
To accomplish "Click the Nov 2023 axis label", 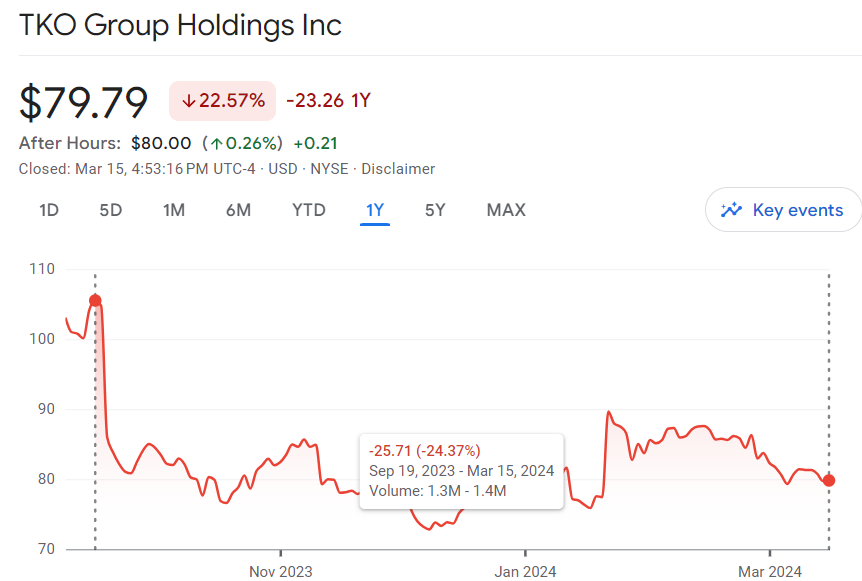I will (281, 571).
